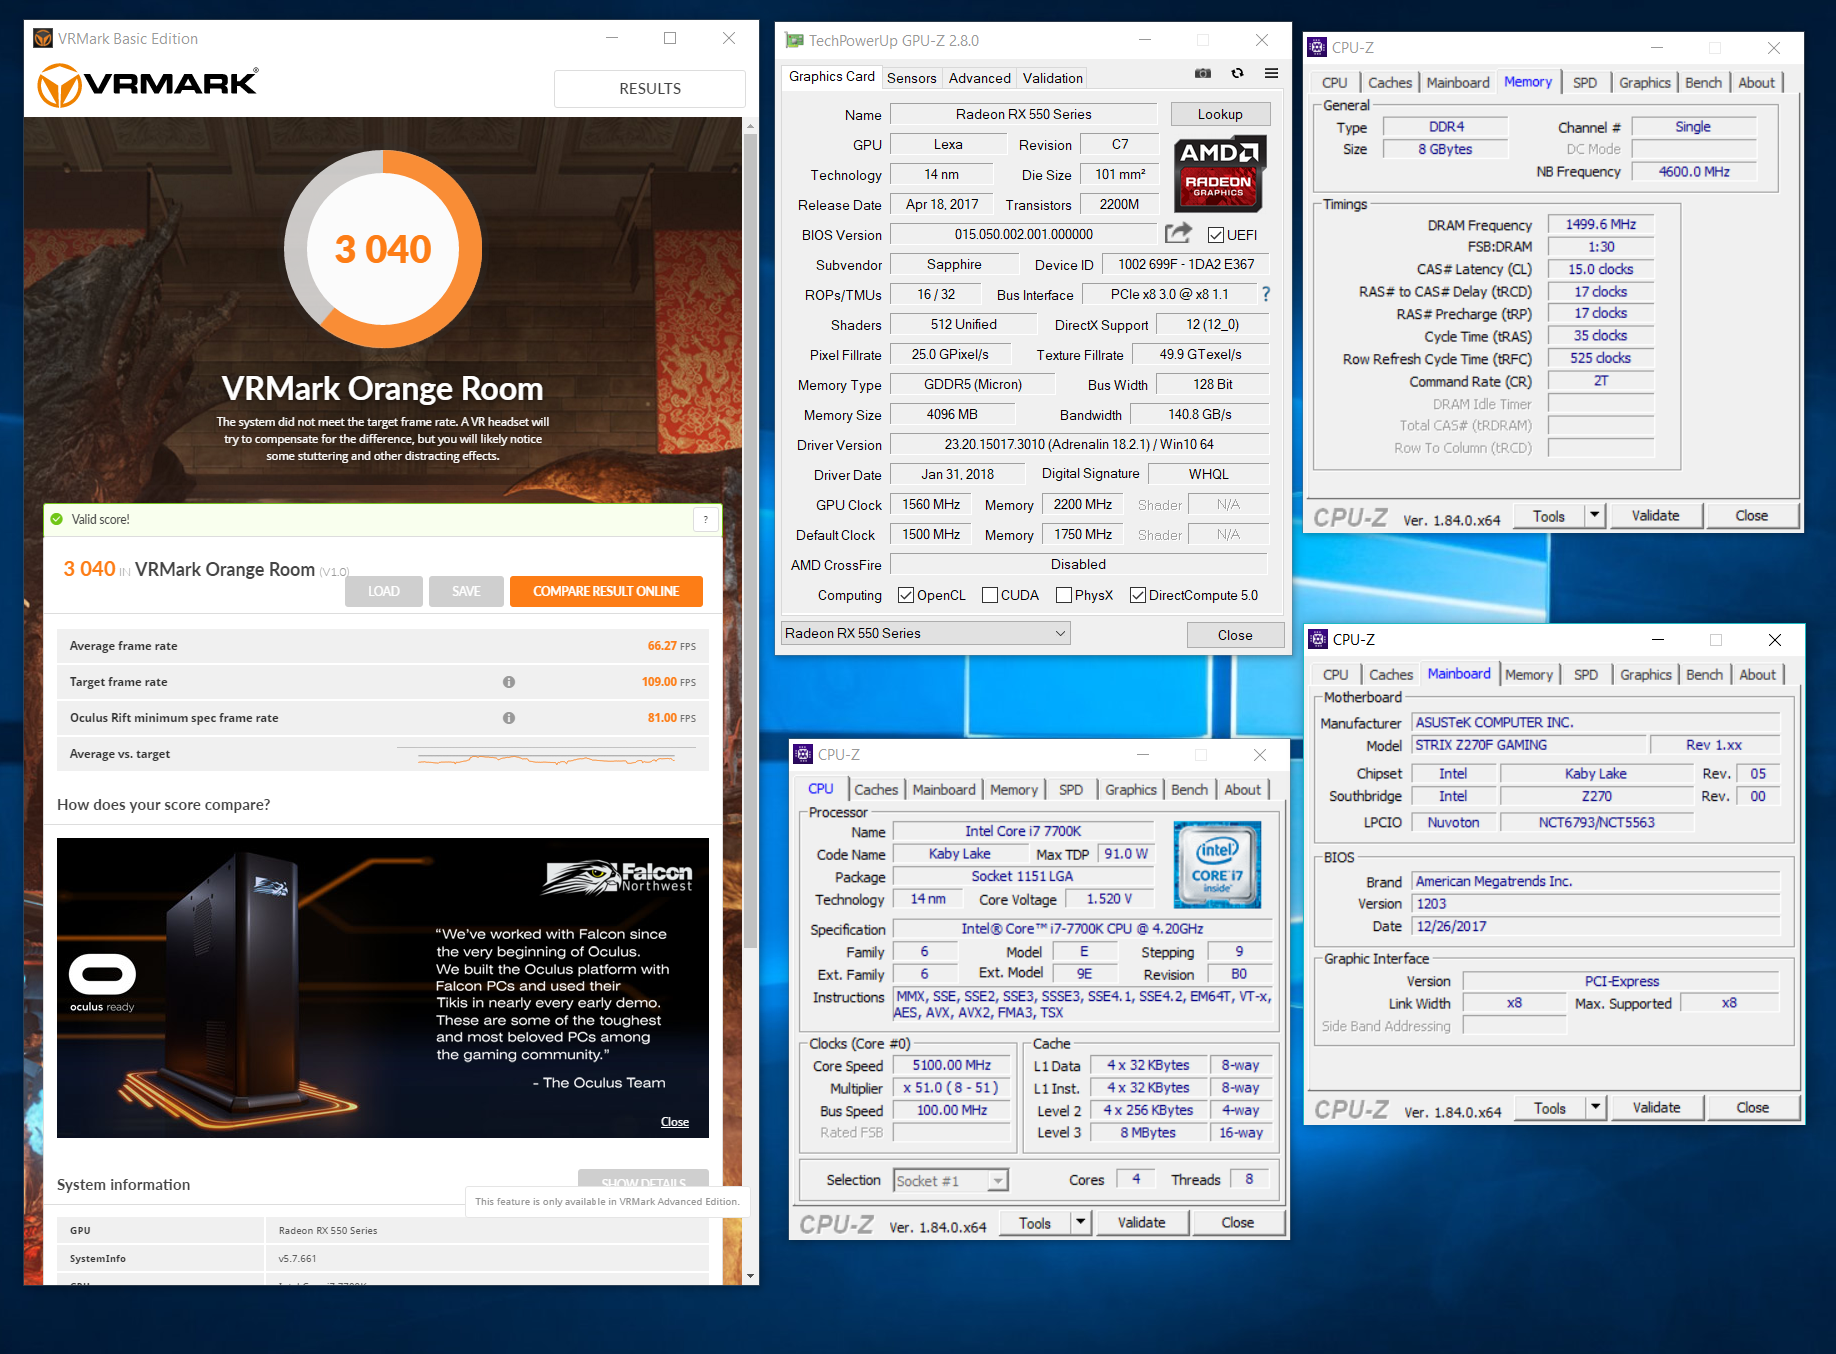Click the oculus ready badge in the ad

point(102,982)
